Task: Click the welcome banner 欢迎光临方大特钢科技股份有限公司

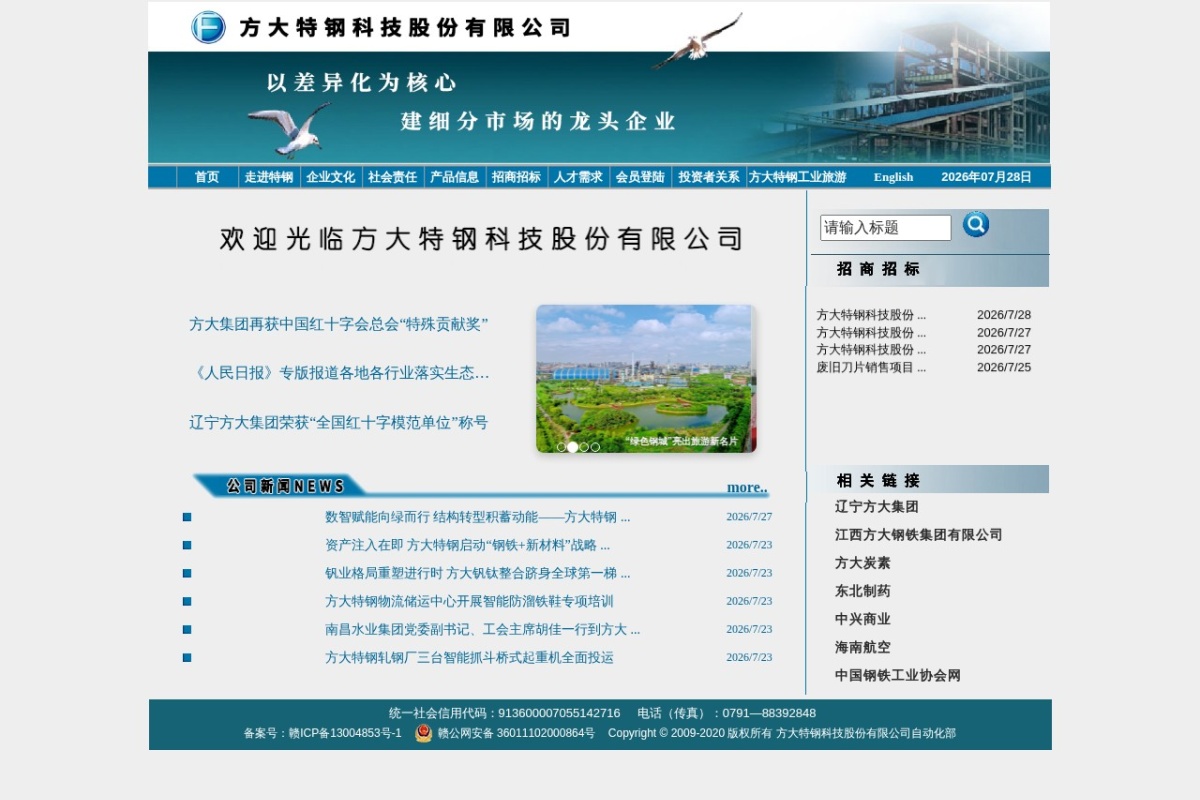Action: [482, 239]
